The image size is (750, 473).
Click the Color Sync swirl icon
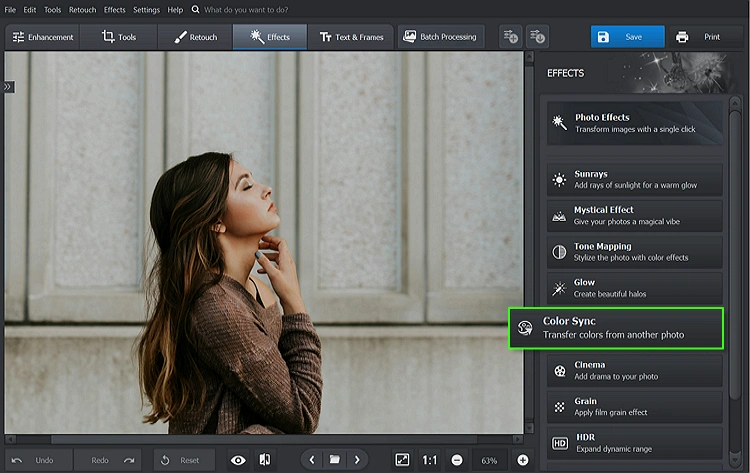525,328
